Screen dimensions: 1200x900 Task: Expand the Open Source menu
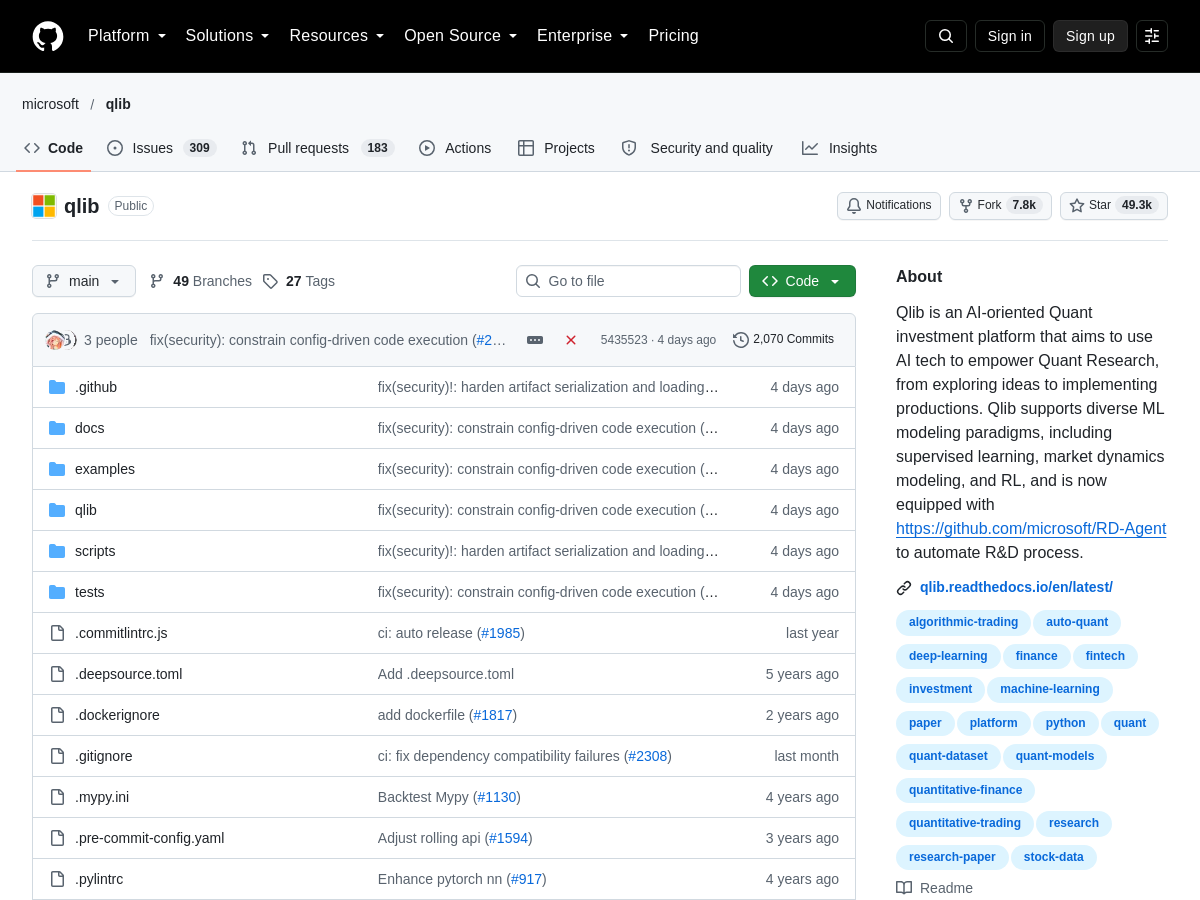tap(461, 36)
